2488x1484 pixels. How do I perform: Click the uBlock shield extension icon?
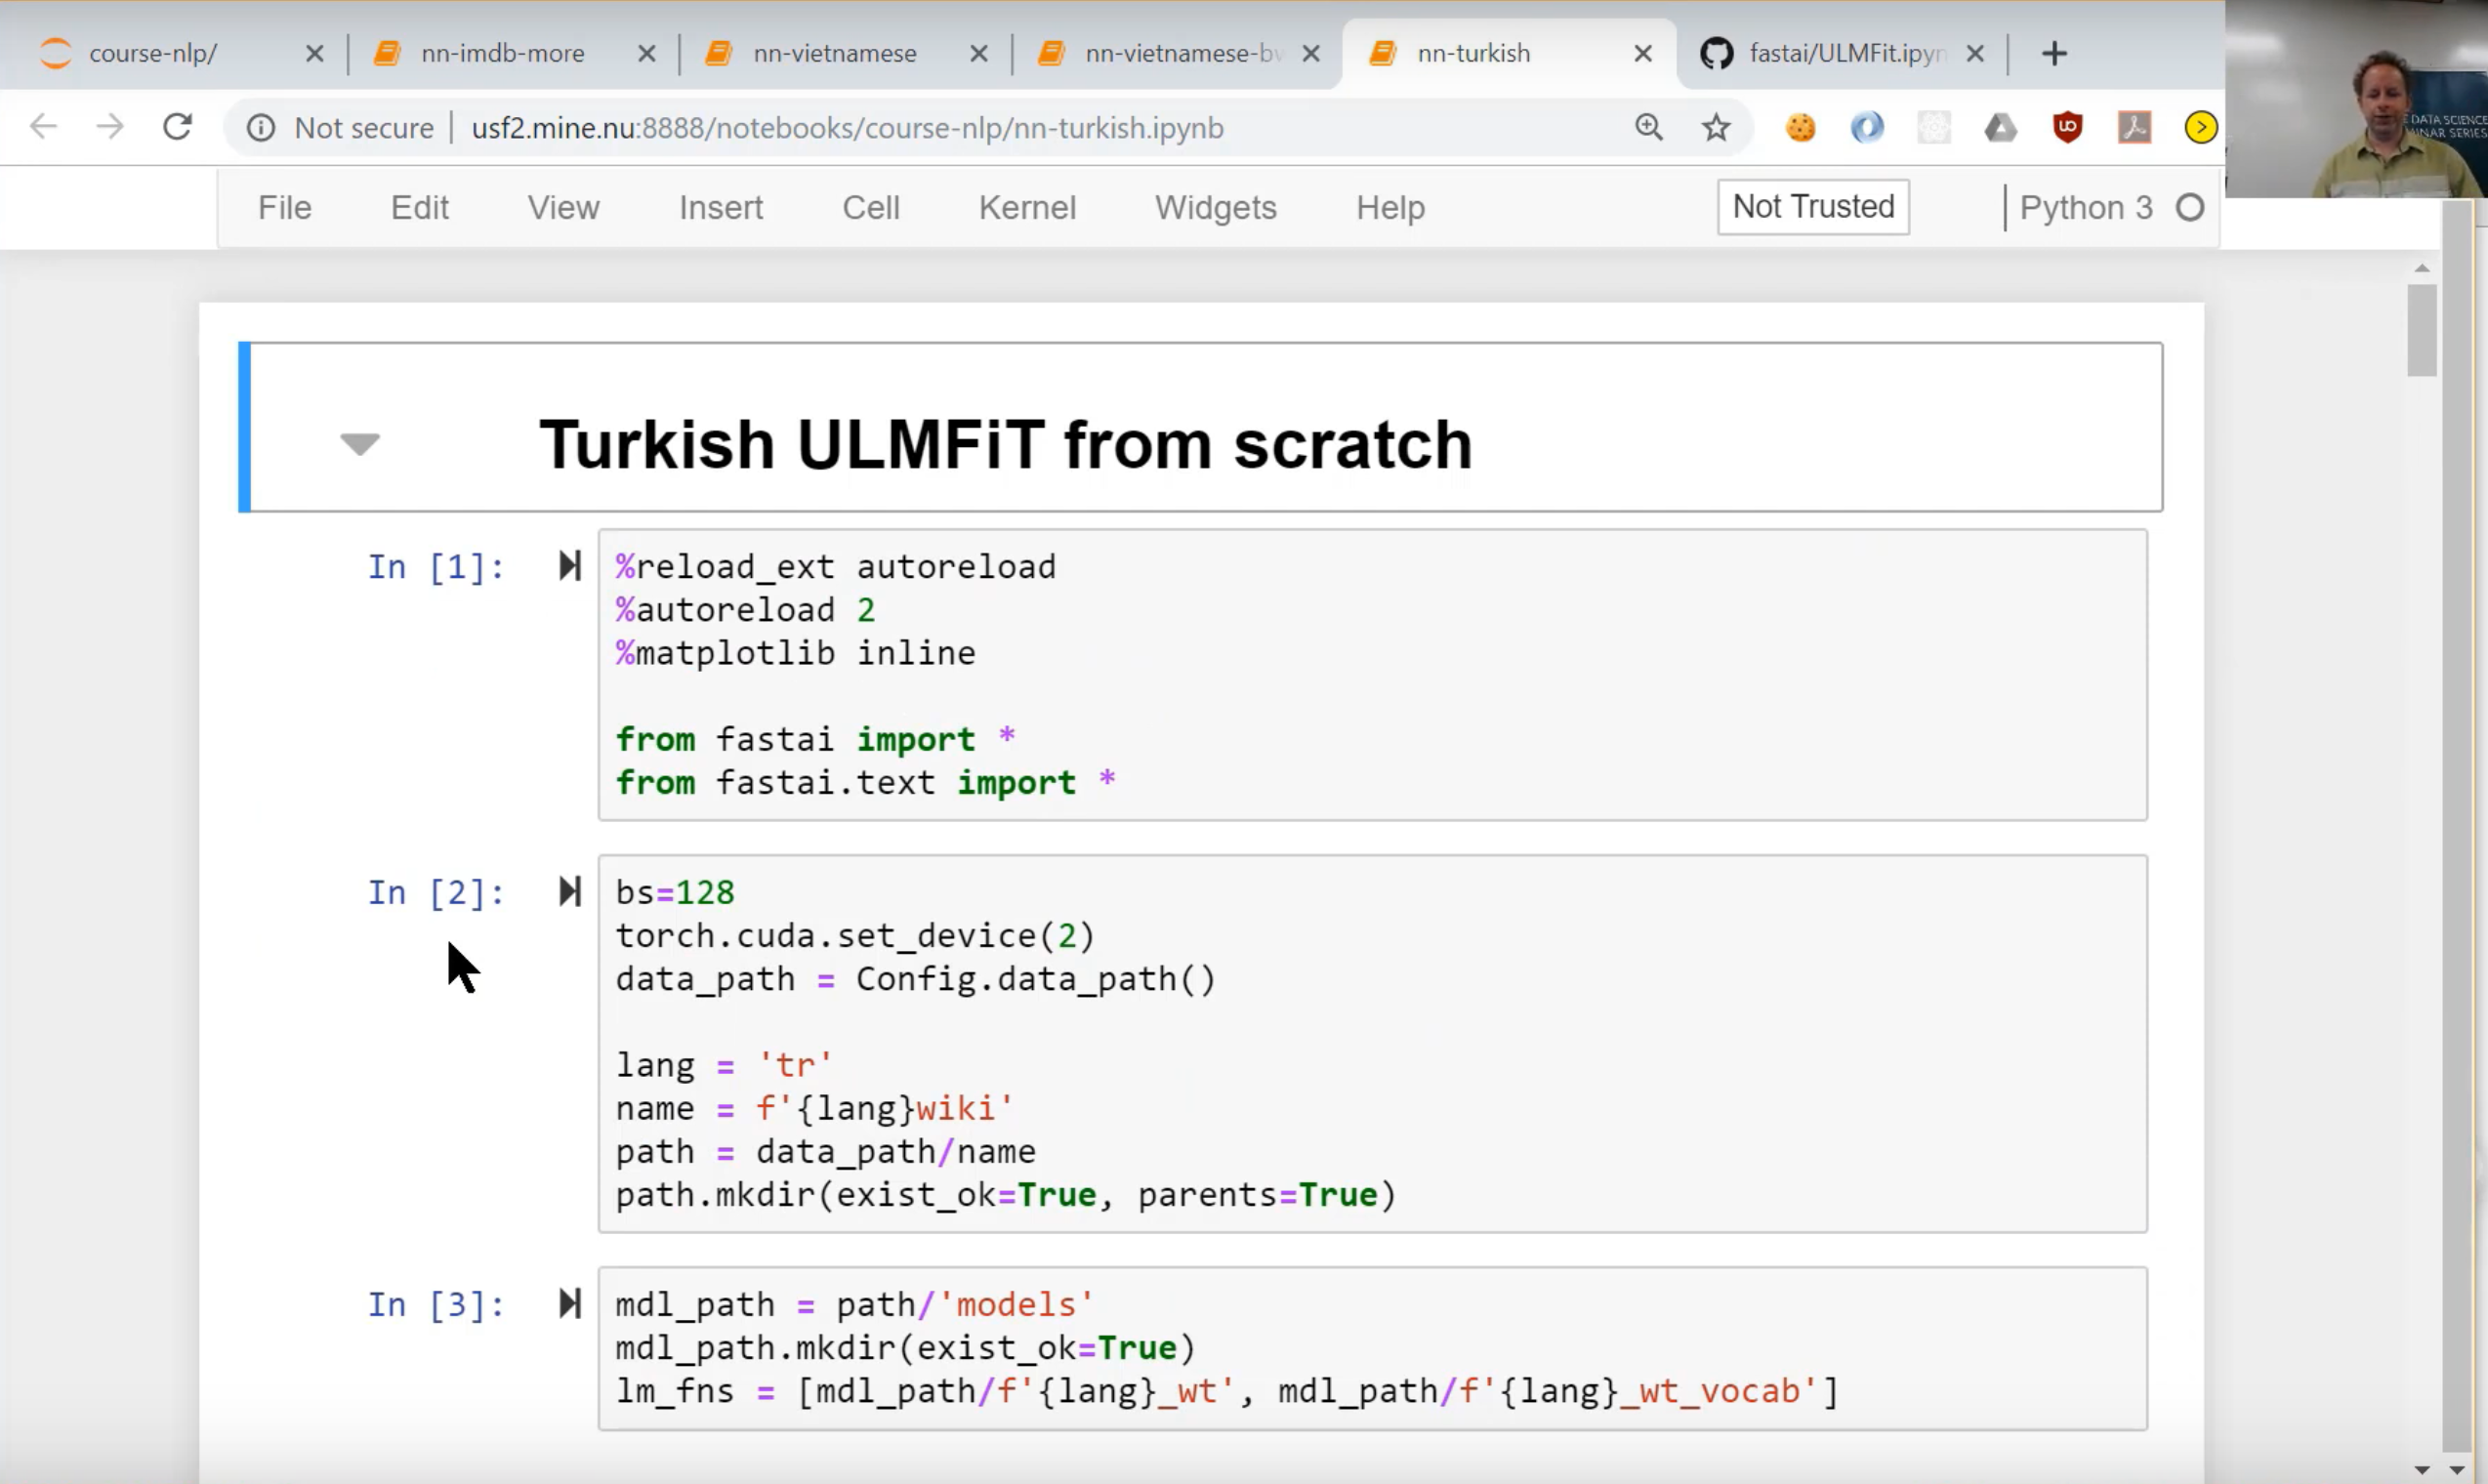coord(2067,127)
